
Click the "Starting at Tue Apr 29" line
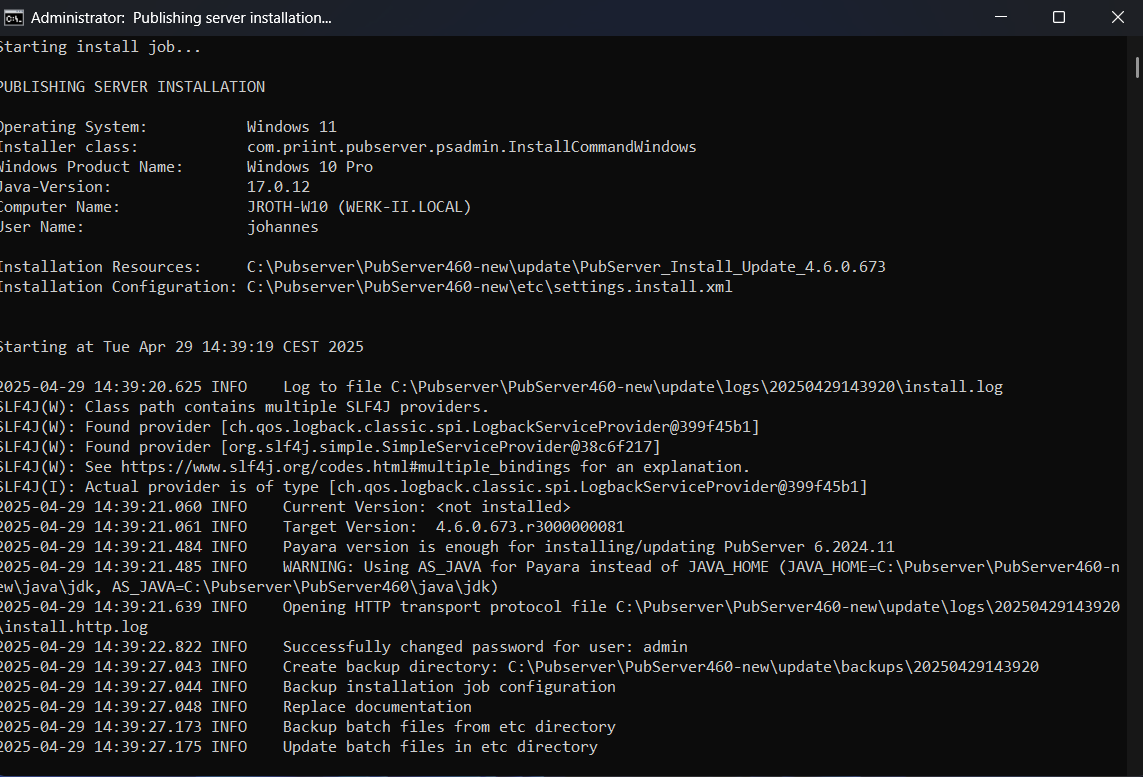coord(181,347)
